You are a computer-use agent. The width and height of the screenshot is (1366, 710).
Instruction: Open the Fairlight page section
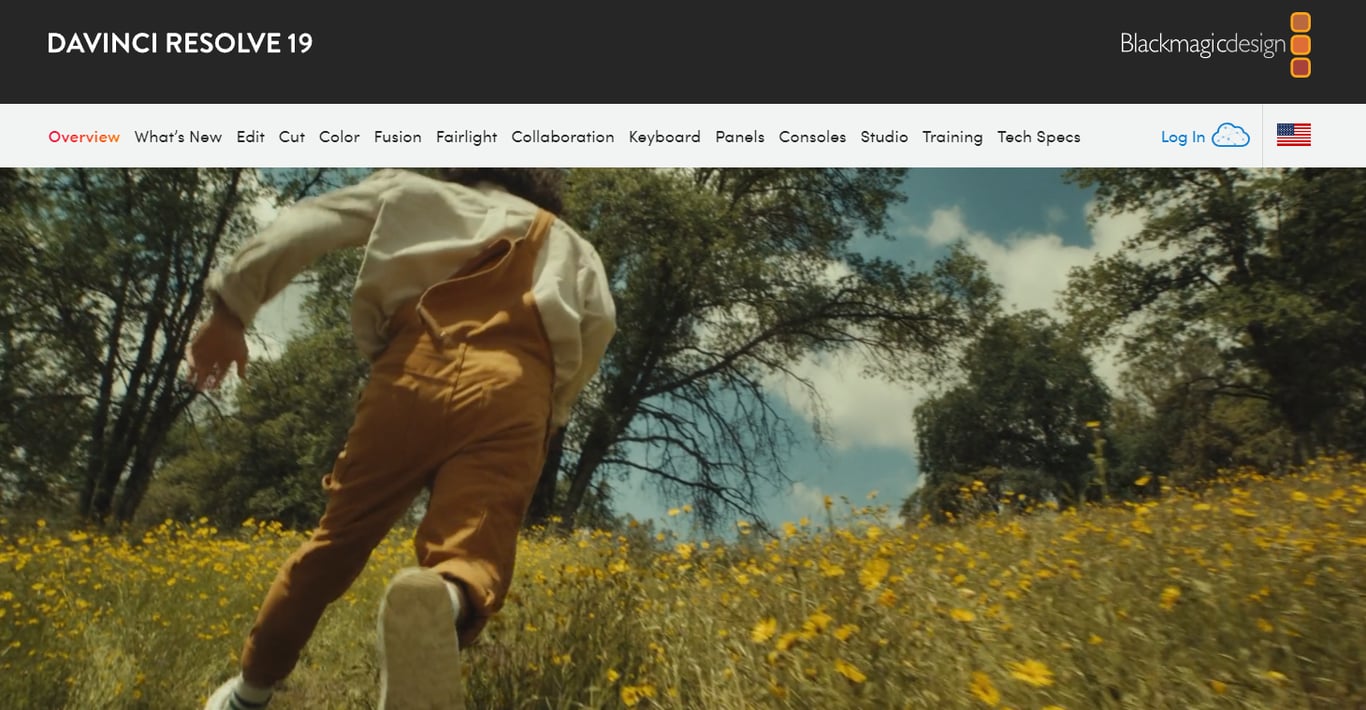pos(466,137)
